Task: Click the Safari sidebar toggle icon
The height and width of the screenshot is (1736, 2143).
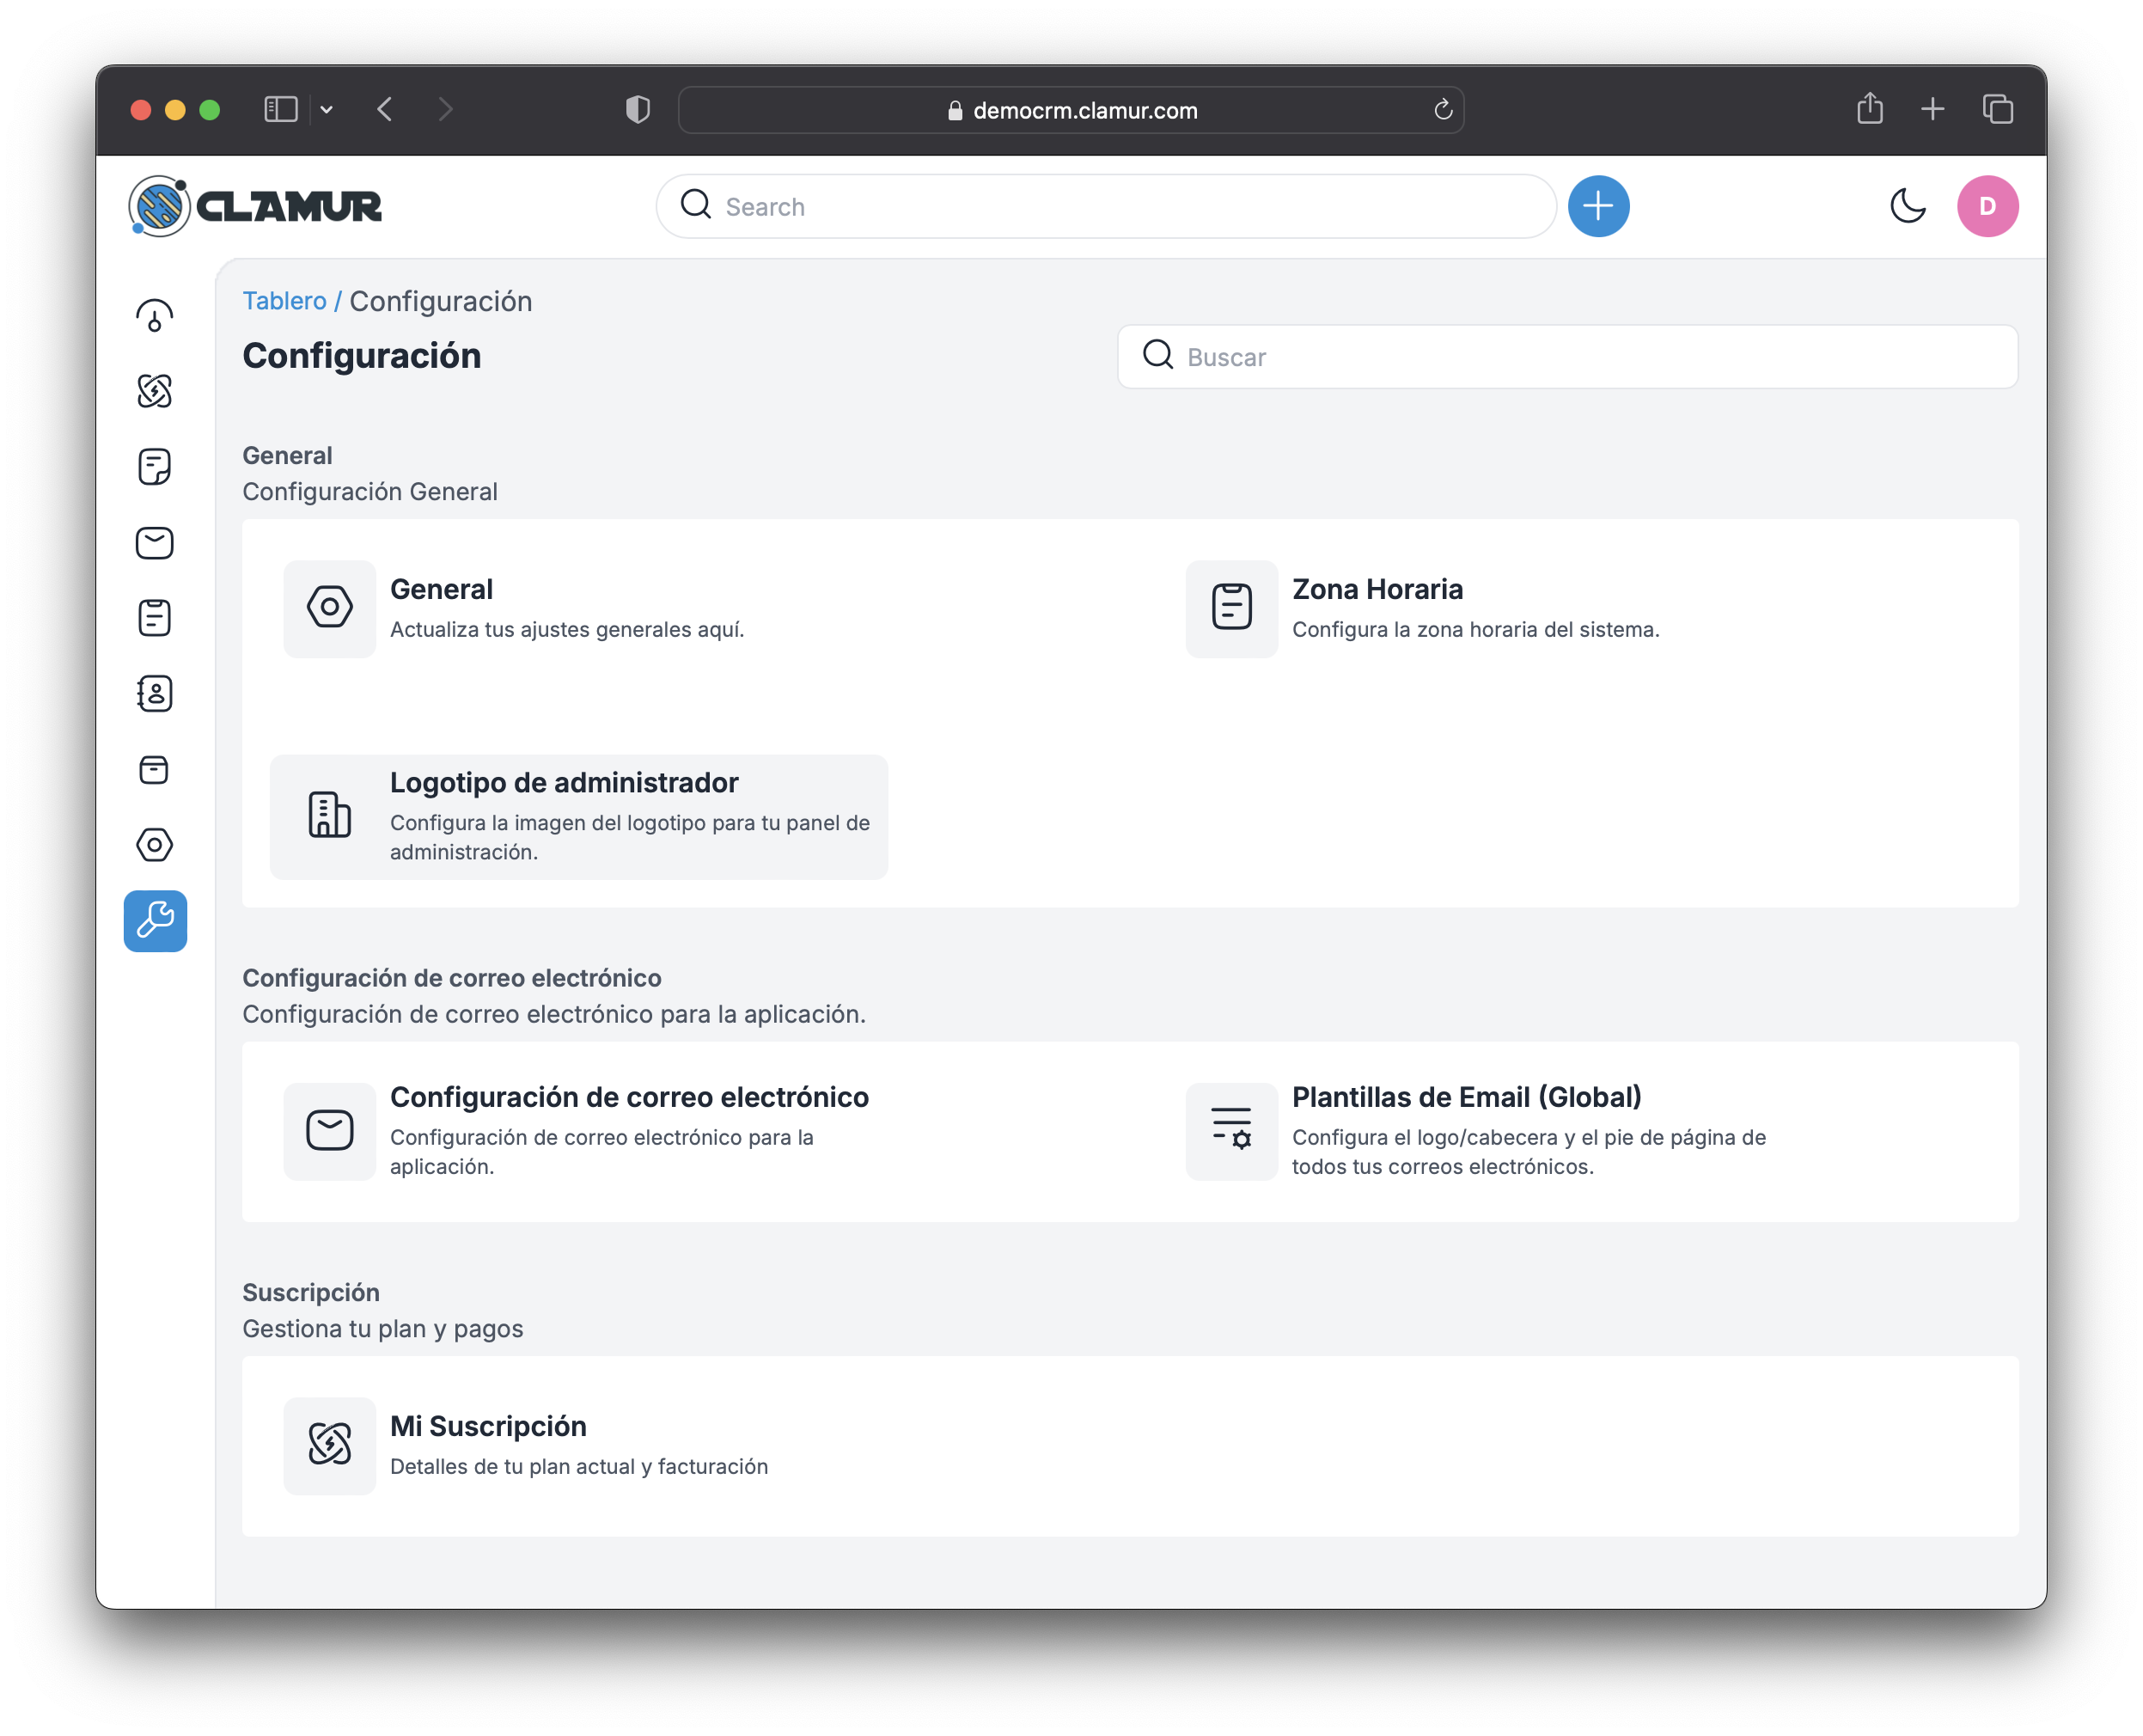Action: tap(281, 109)
